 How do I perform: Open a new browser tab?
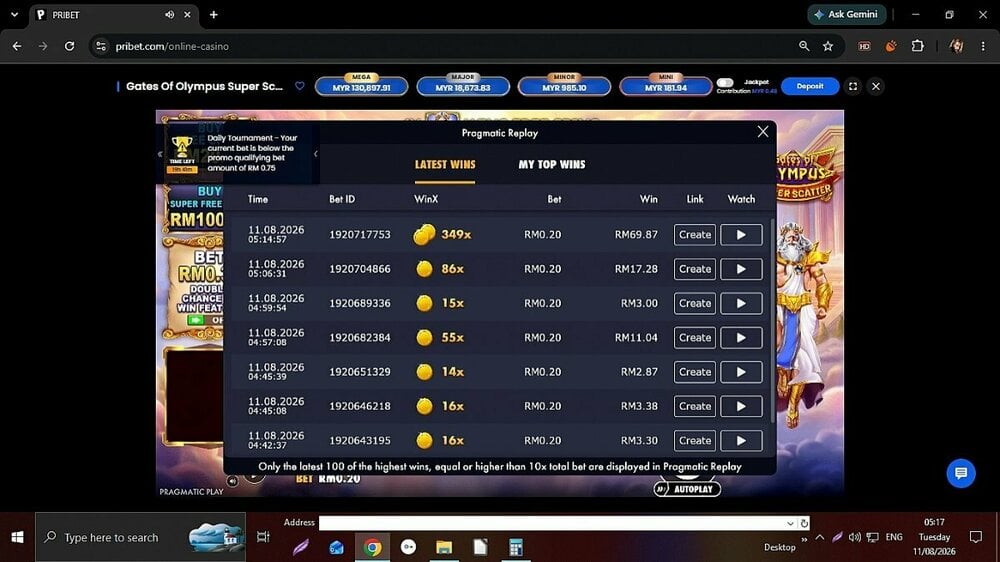[214, 15]
